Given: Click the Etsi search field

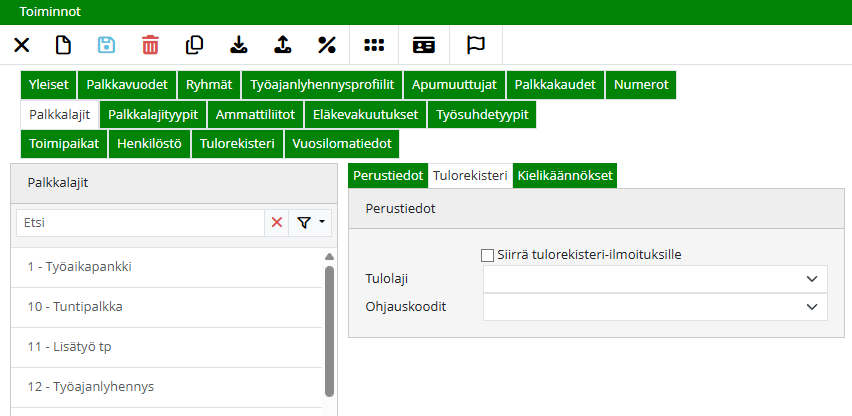Looking at the screenshot, I should (140, 223).
